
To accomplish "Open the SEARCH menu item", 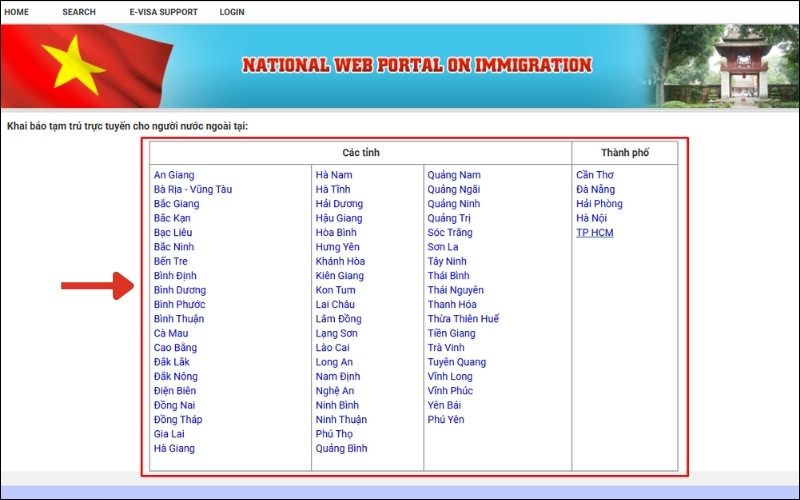I will point(79,12).
